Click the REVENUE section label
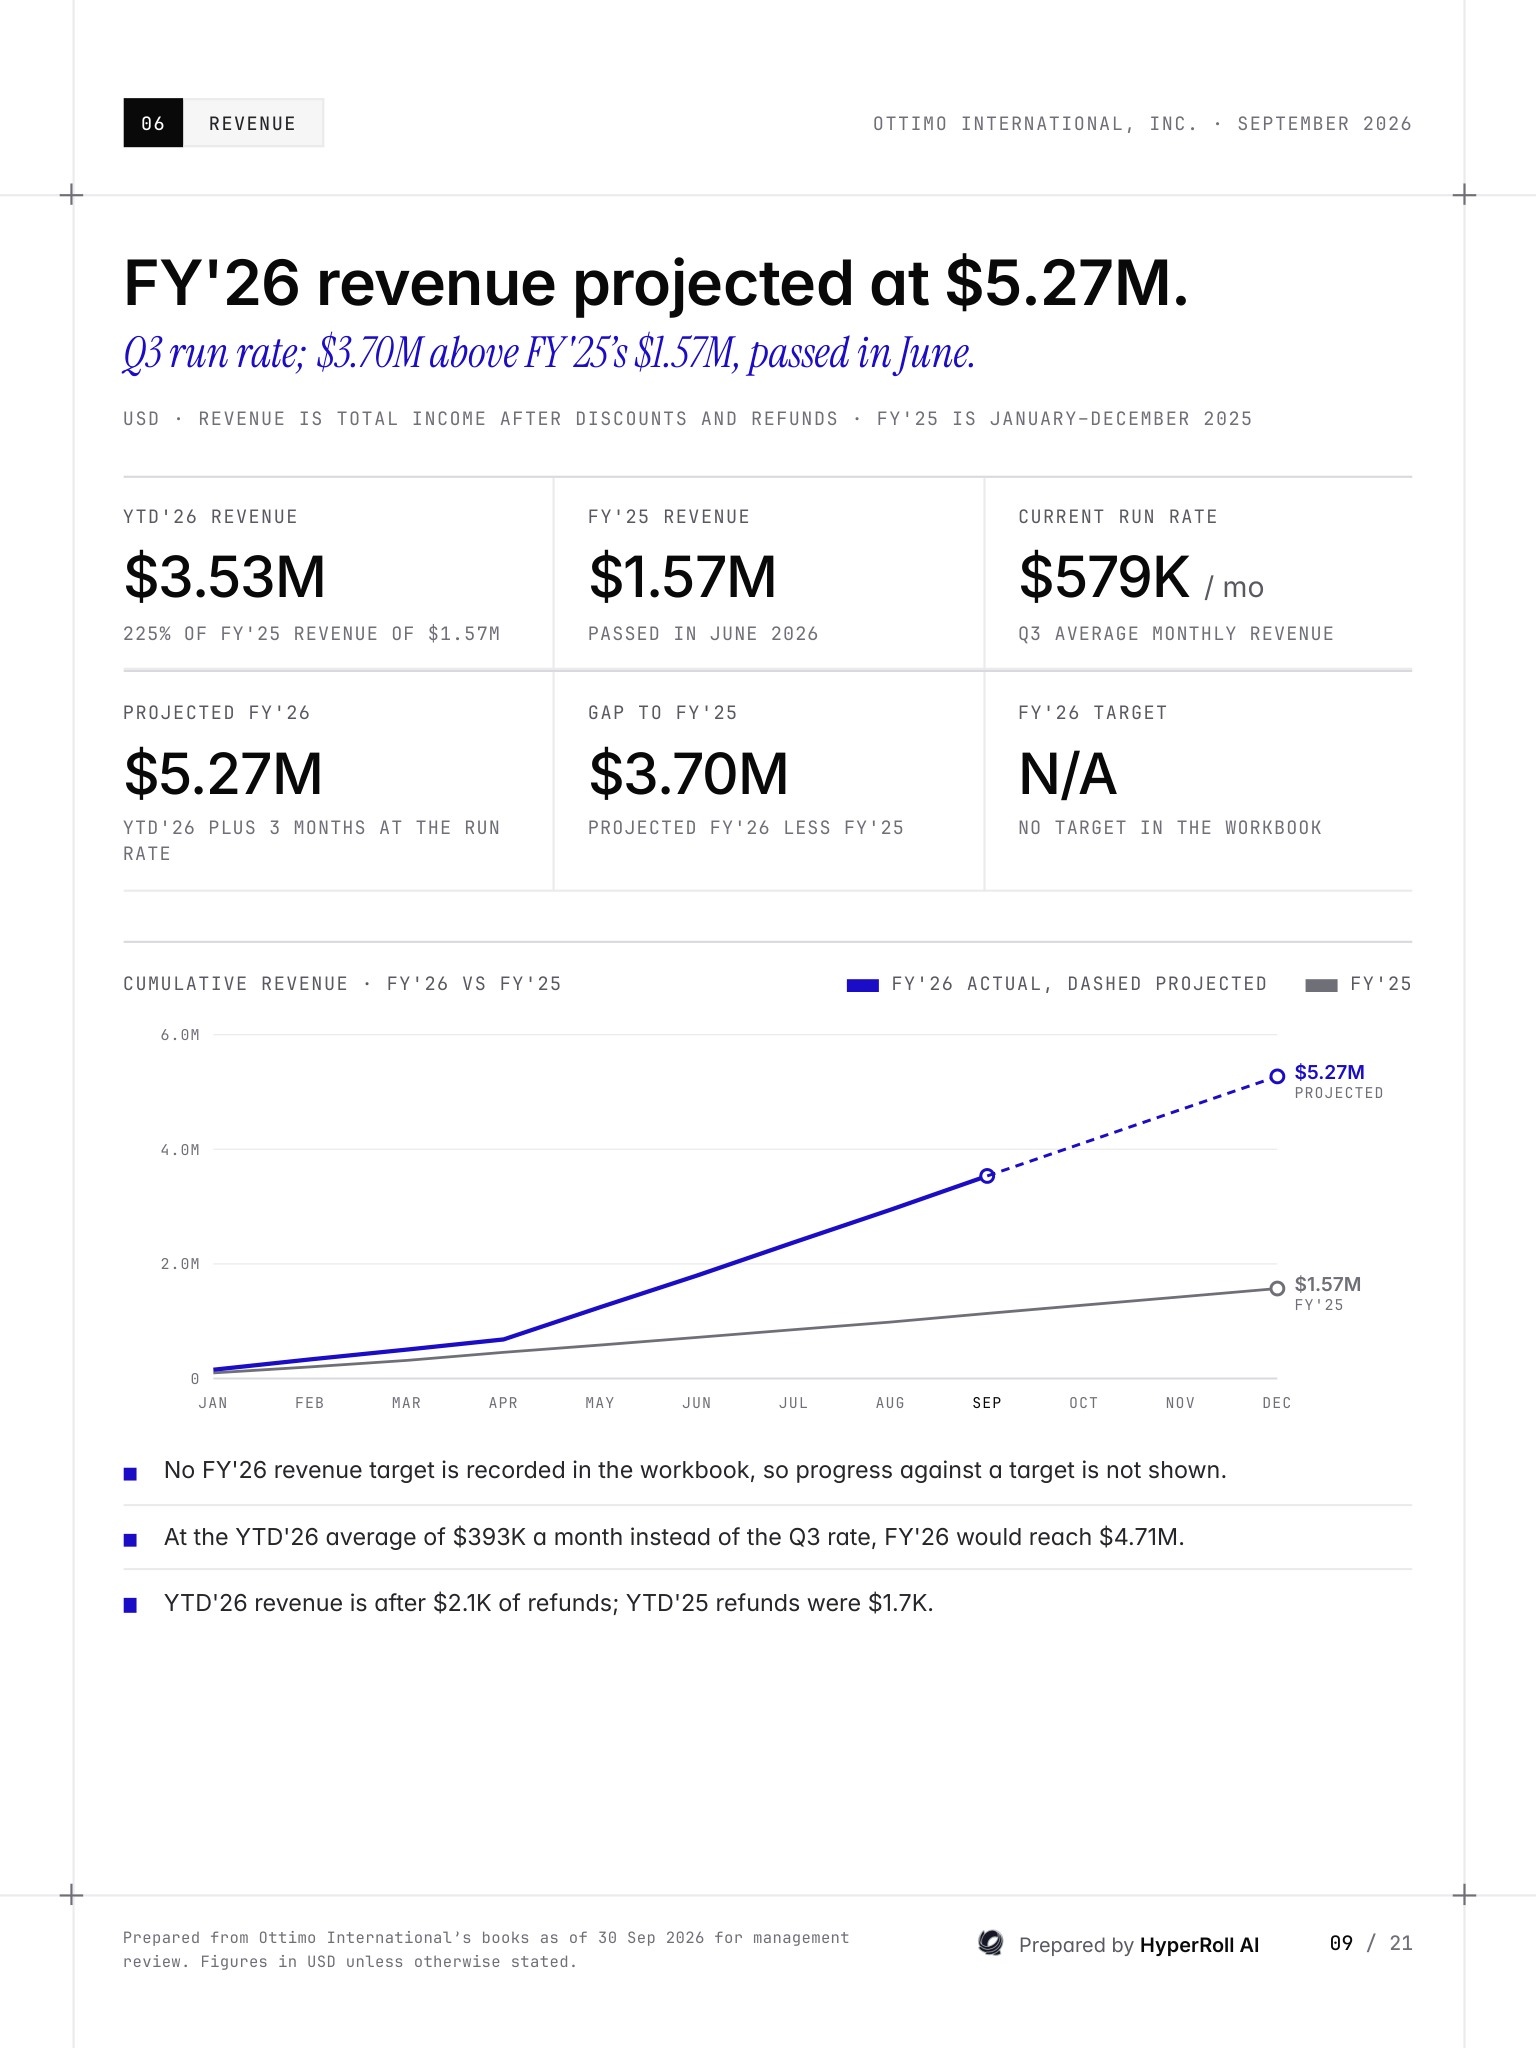The width and height of the screenshot is (1536, 2048). (253, 123)
